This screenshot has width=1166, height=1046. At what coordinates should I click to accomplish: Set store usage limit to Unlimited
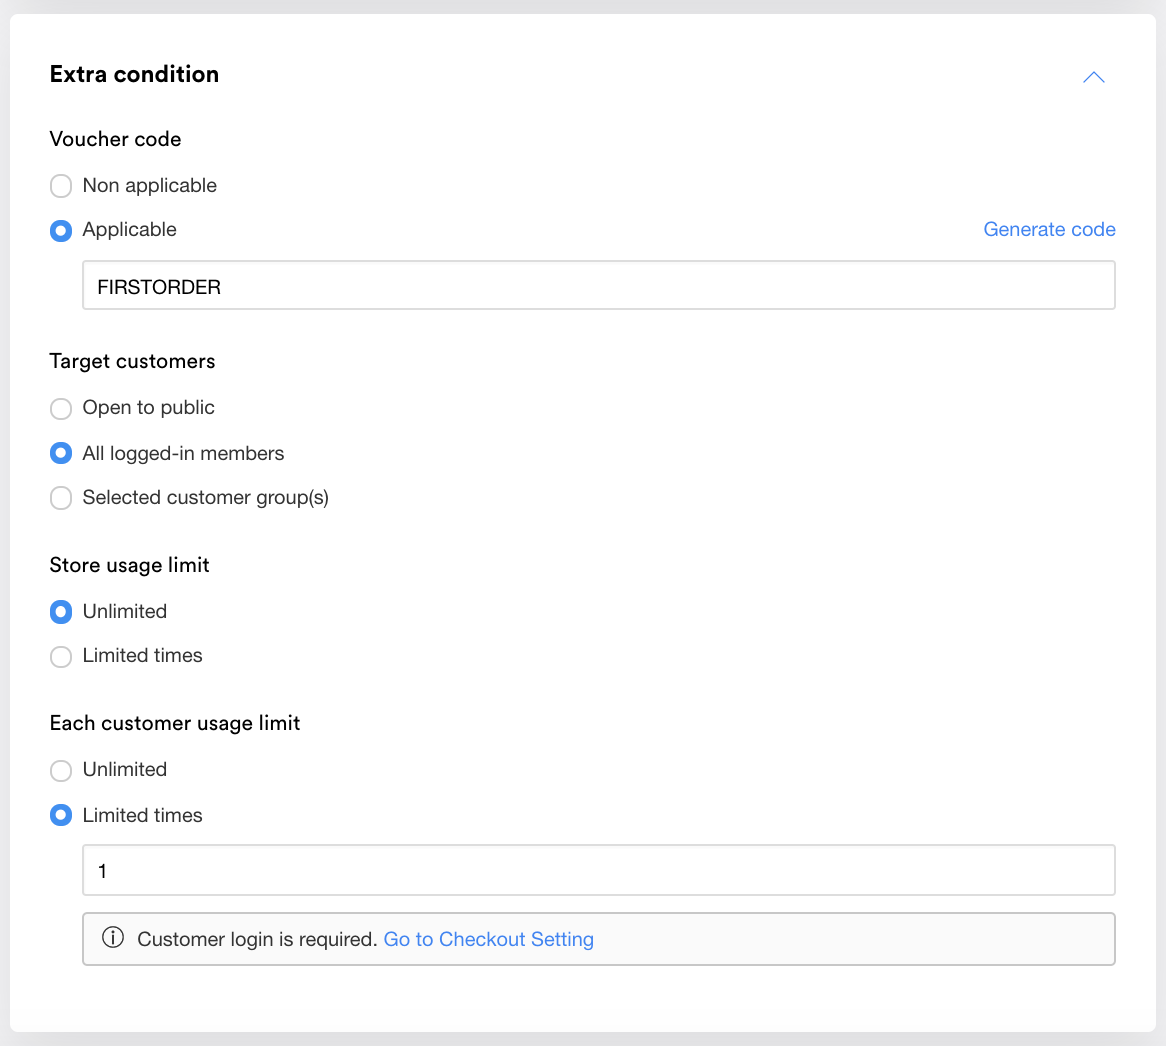click(x=61, y=612)
